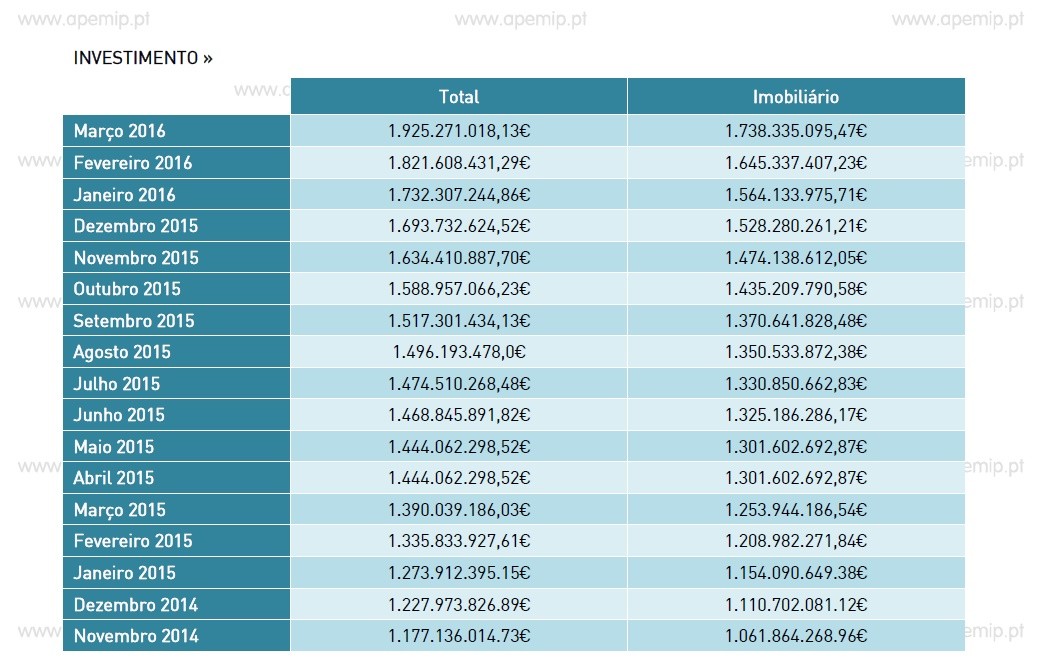Click the INVESTIMENTO » heading
The image size is (1038, 661).
(143, 58)
